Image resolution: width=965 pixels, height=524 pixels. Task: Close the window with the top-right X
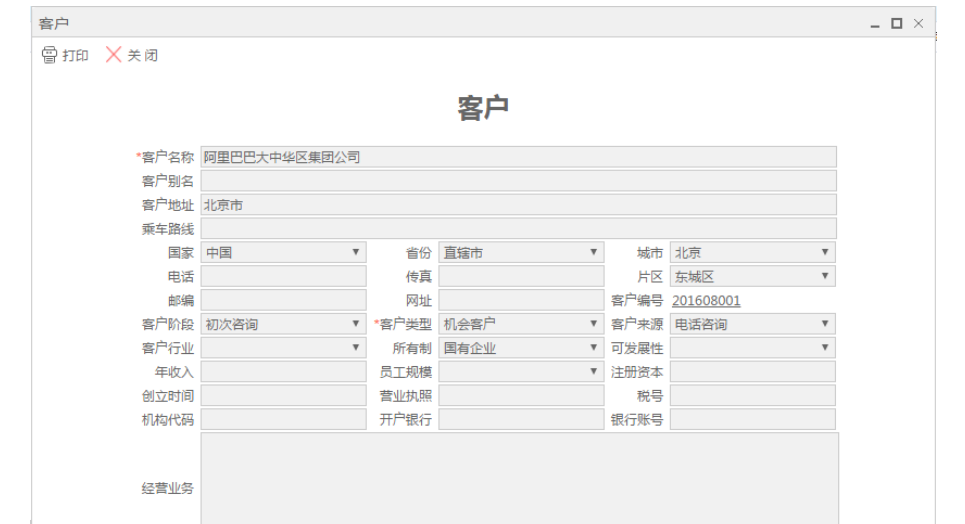917,22
